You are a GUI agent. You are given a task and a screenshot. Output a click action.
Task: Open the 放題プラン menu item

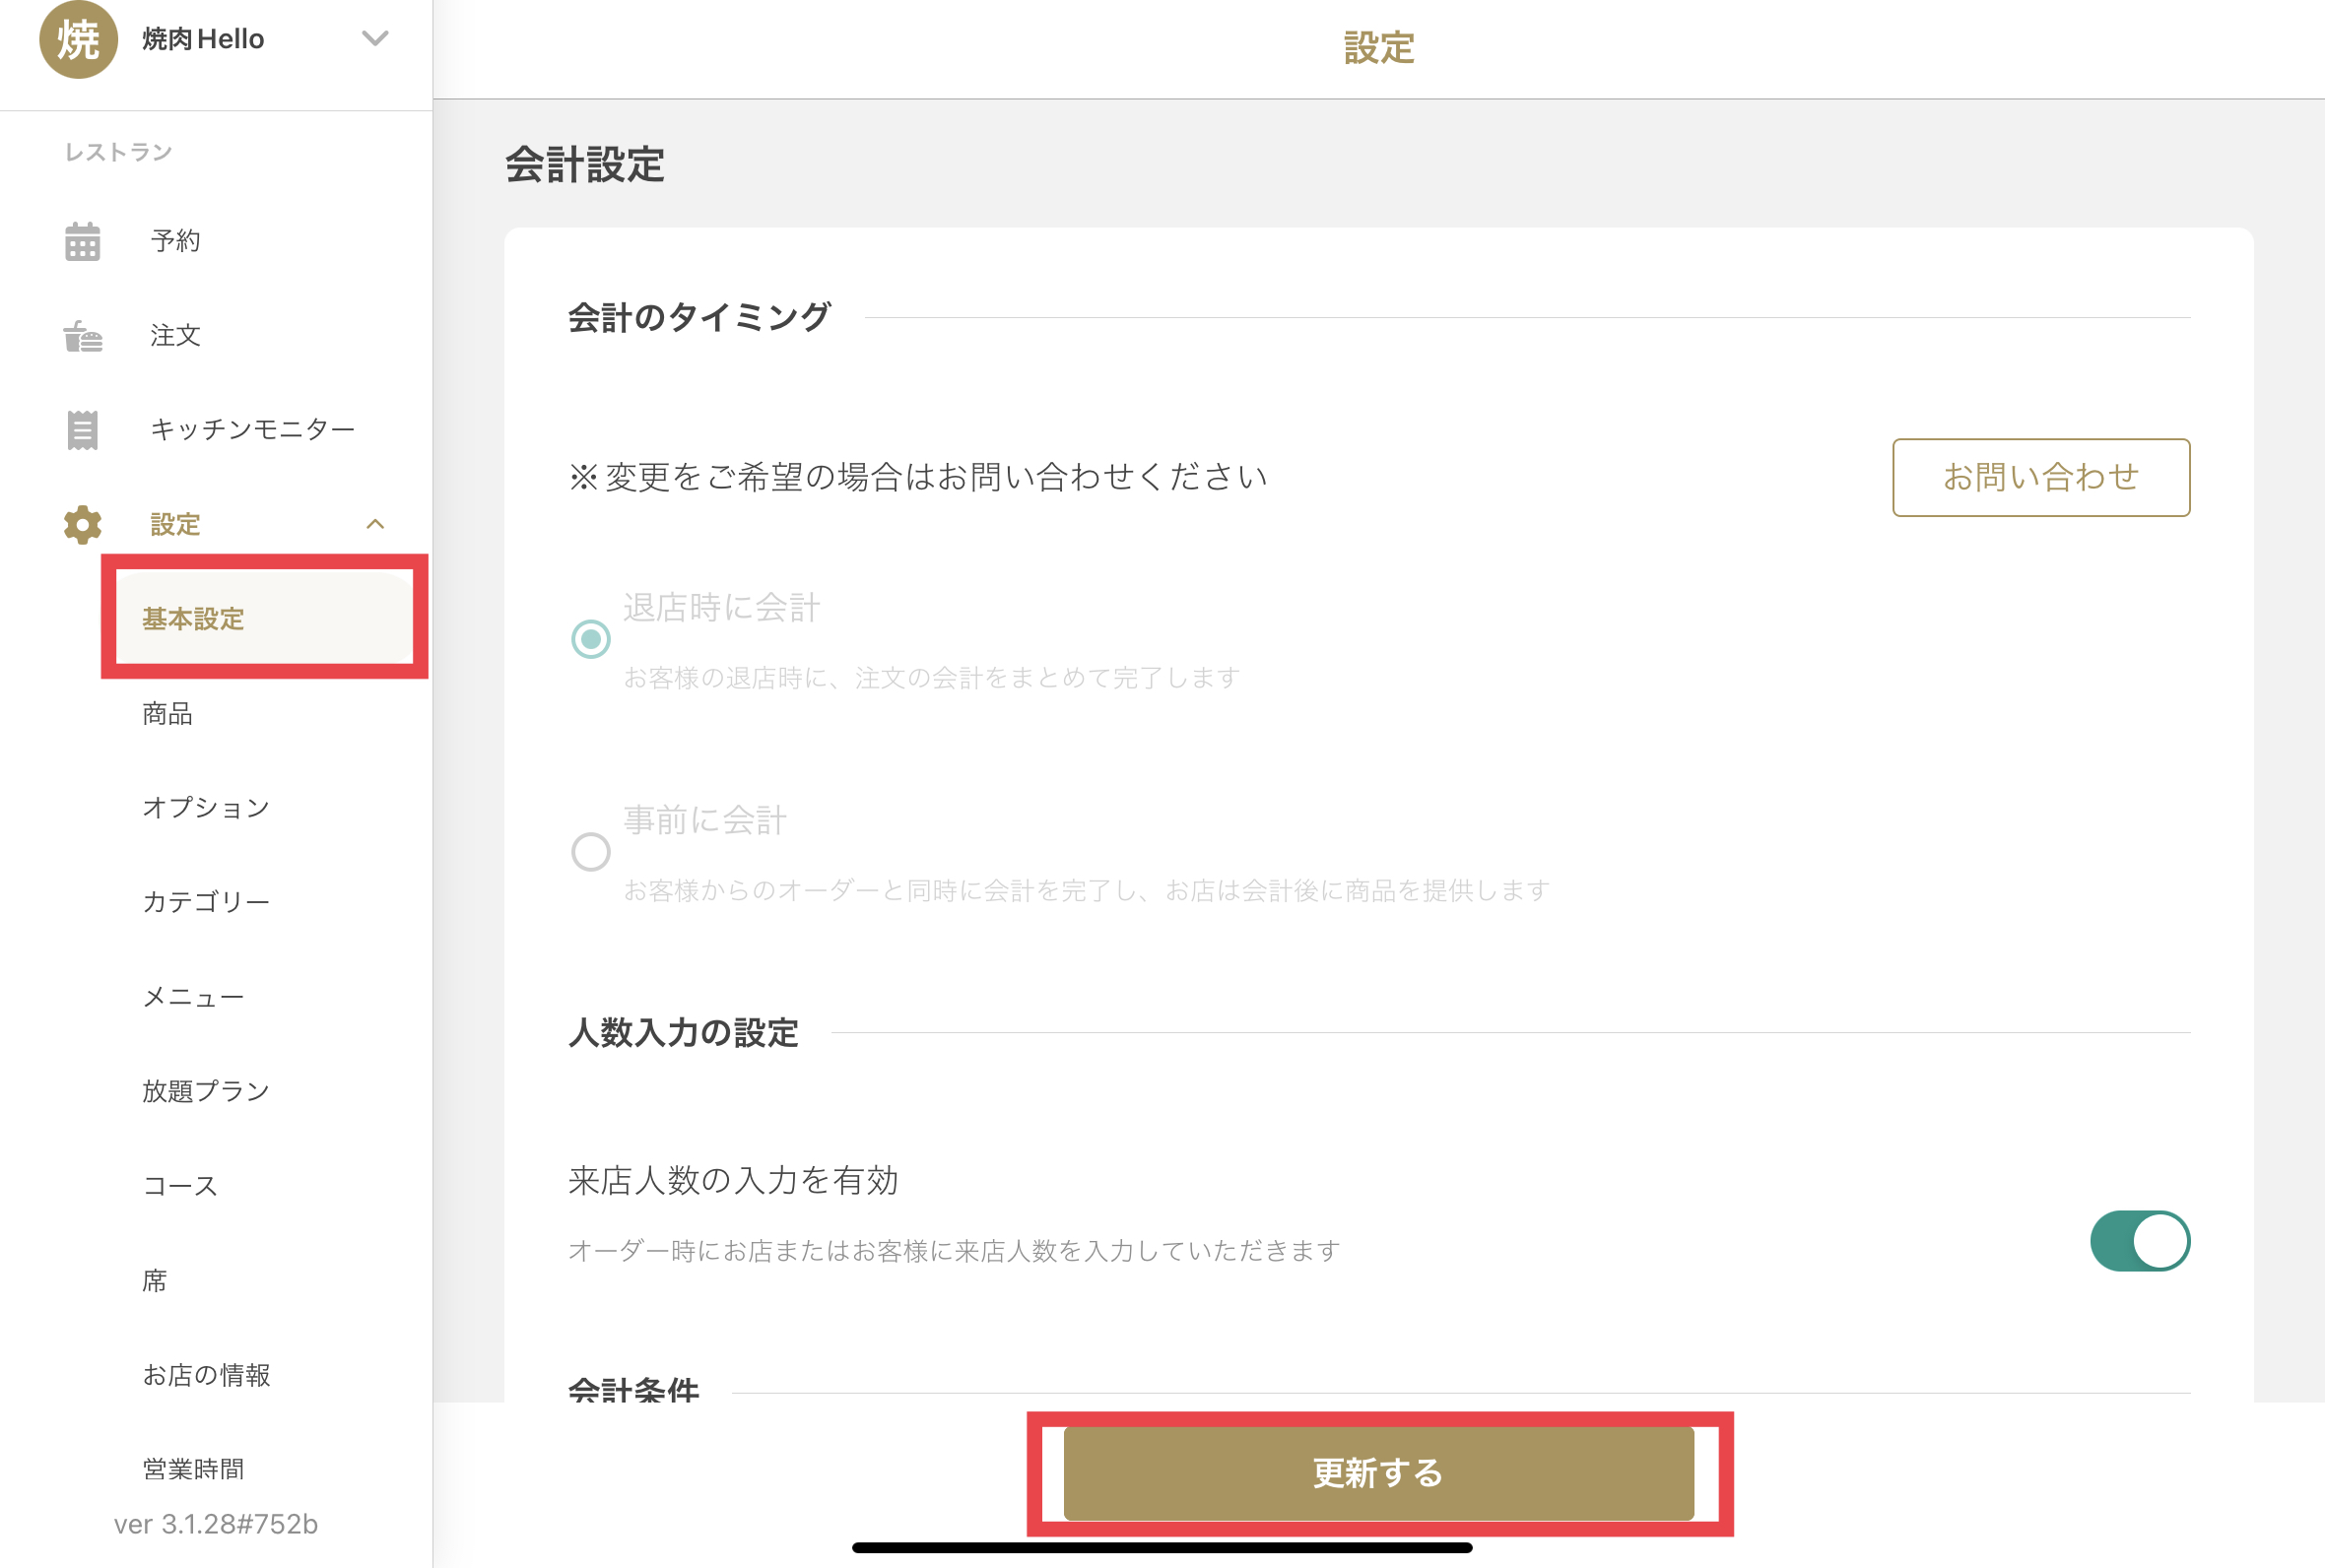pyautogui.click(x=206, y=1091)
